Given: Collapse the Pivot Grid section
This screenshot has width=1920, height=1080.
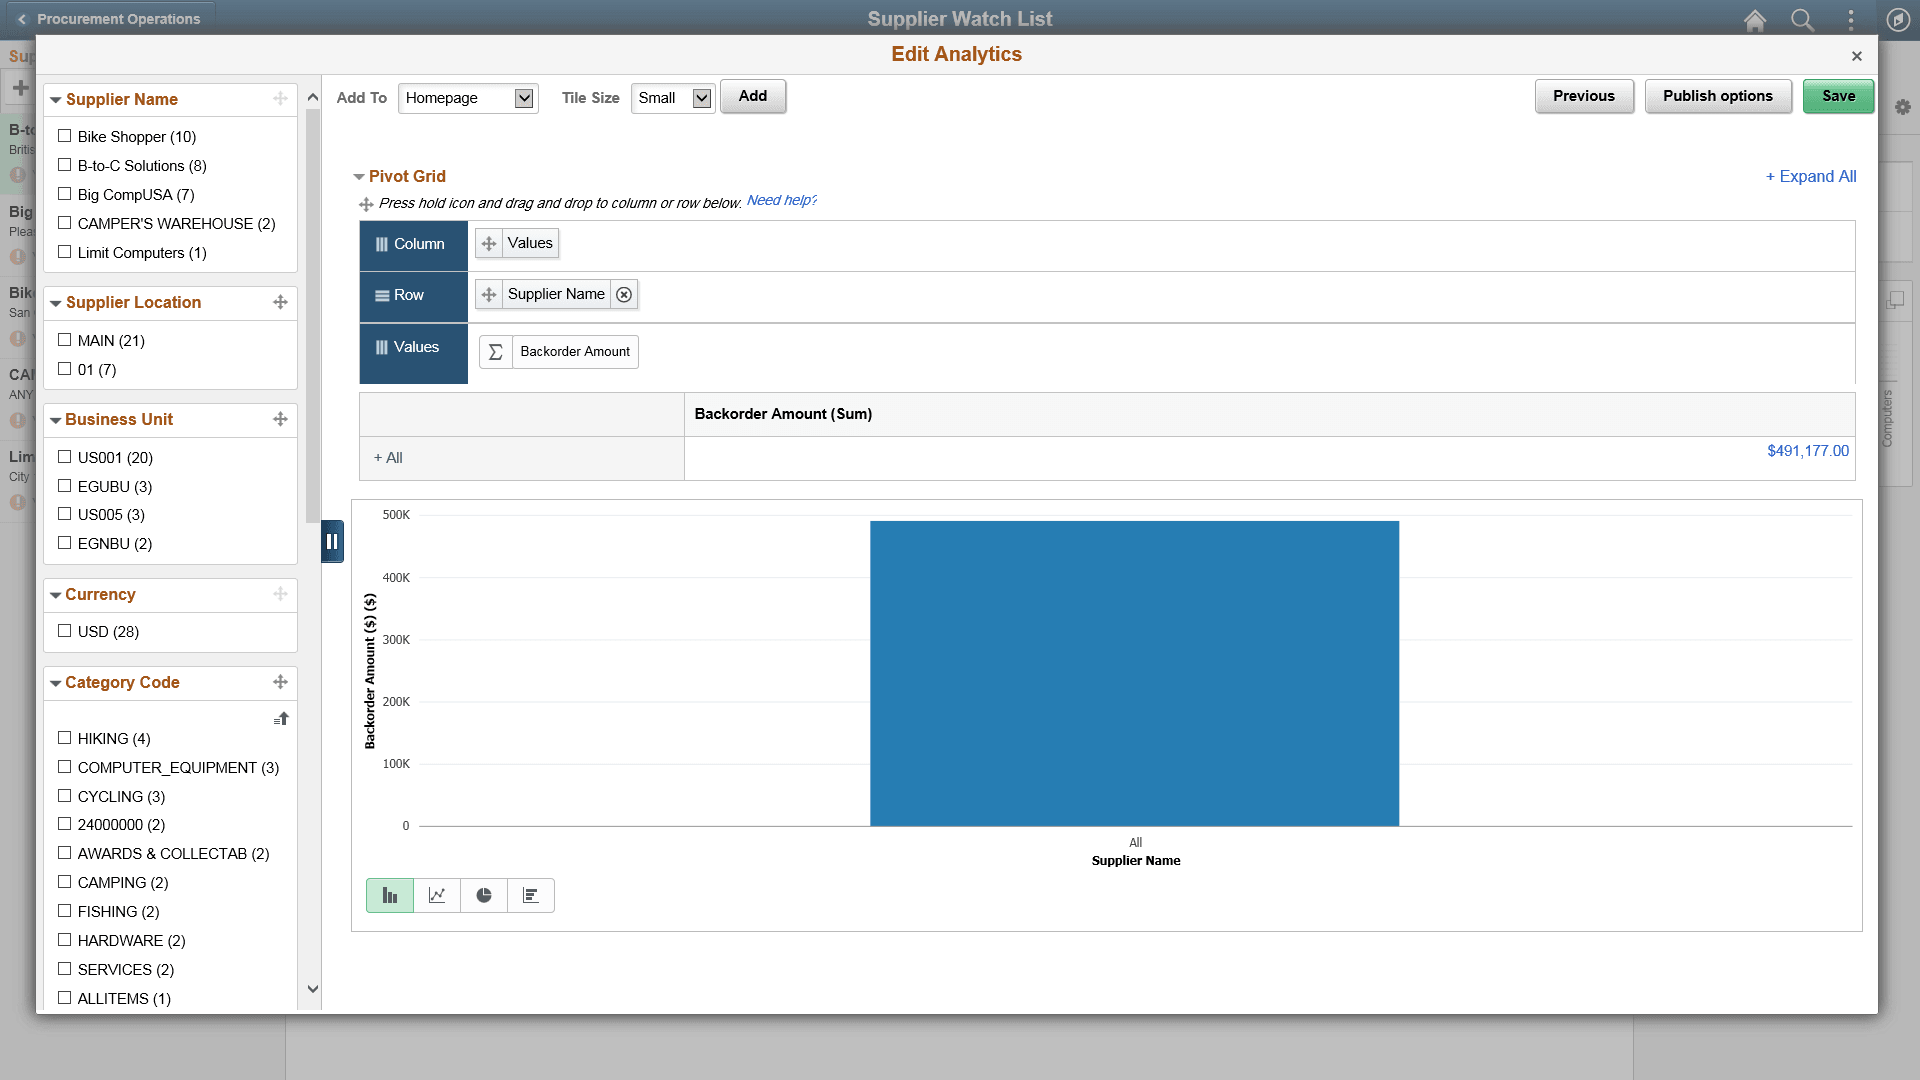Looking at the screenshot, I should click(360, 176).
